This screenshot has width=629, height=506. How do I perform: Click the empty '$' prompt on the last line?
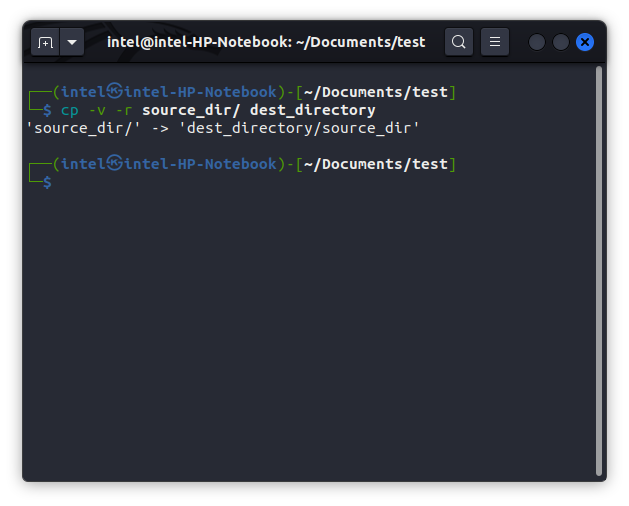pyautogui.click(x=47, y=182)
